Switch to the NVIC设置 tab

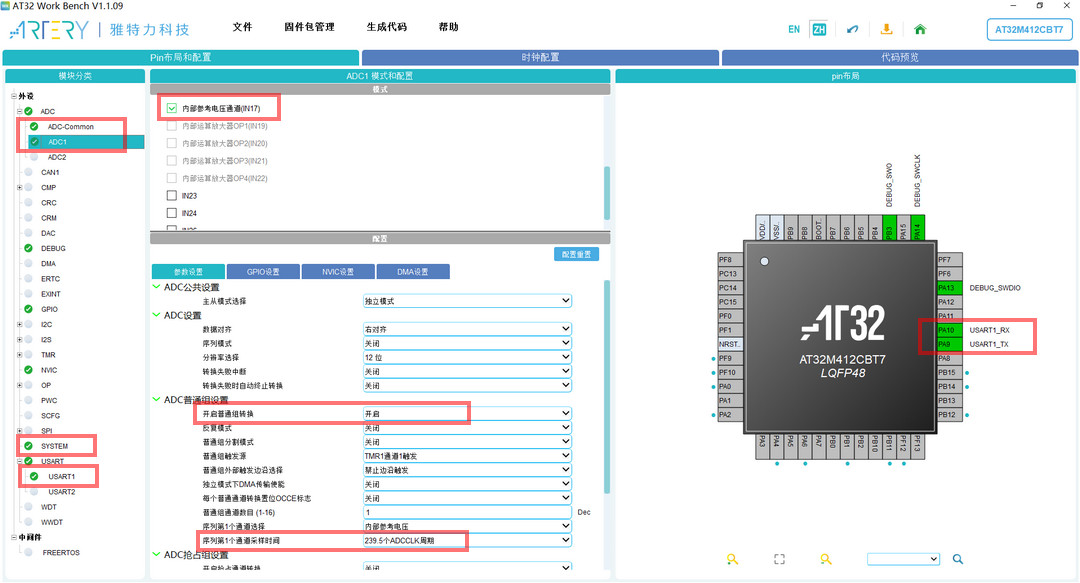(338, 272)
